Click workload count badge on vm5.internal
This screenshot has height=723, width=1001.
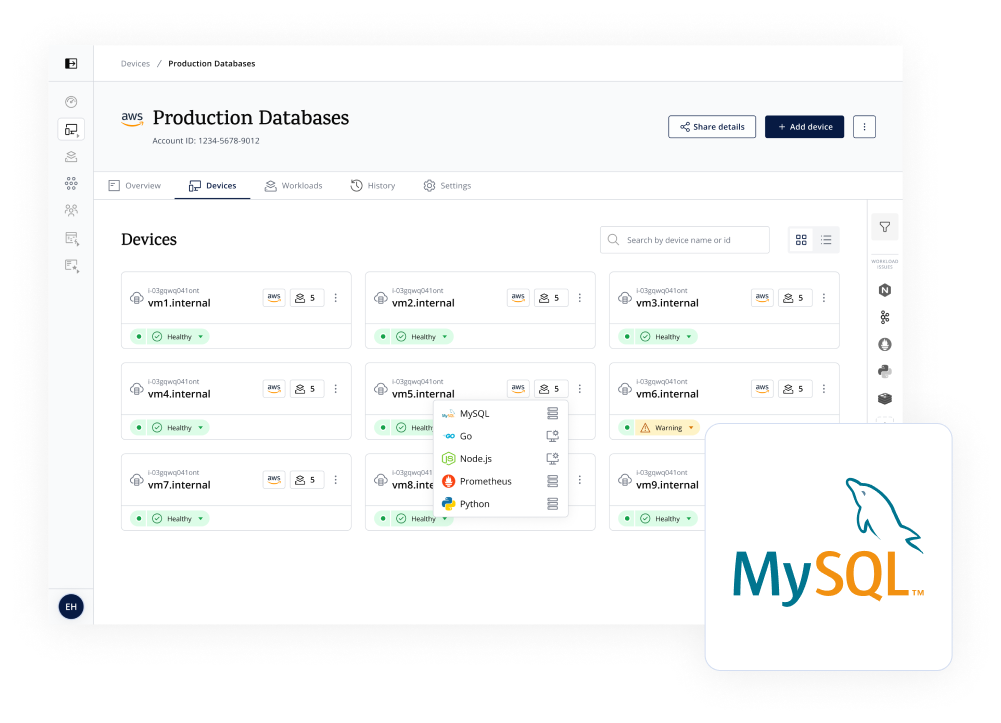(551, 389)
